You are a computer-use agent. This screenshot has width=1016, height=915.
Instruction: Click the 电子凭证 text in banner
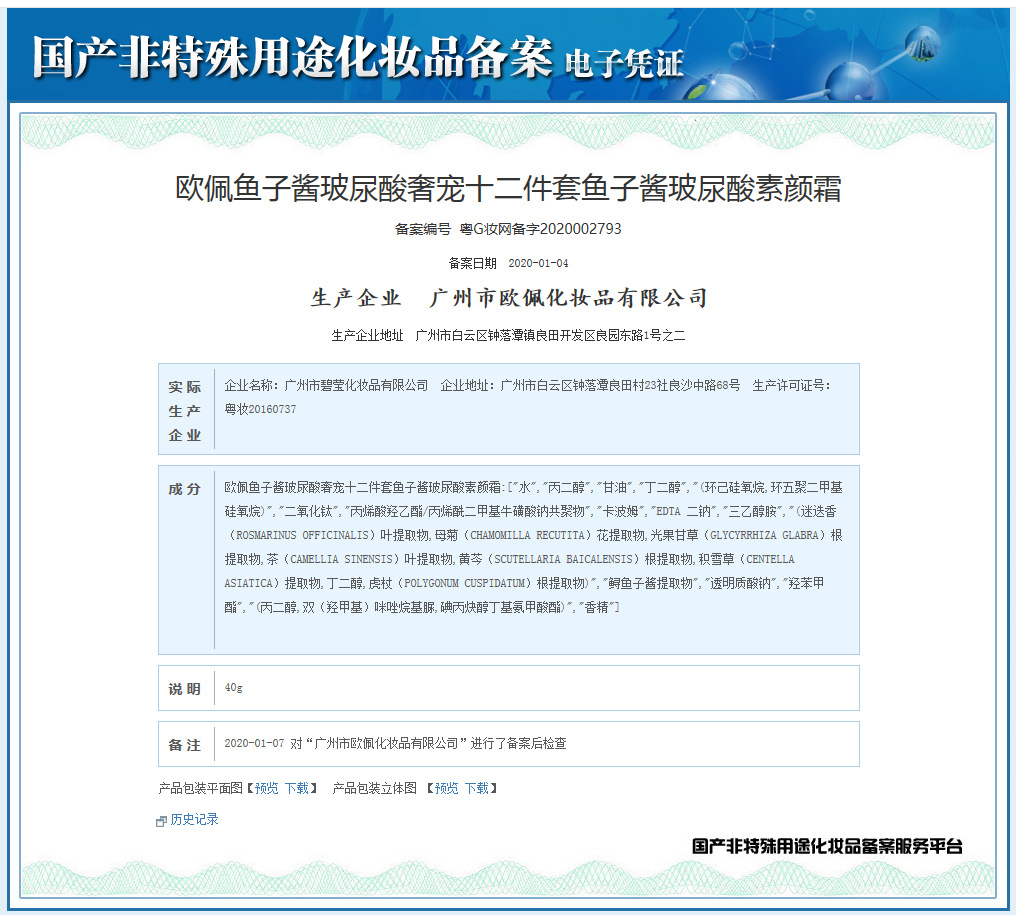[624, 63]
